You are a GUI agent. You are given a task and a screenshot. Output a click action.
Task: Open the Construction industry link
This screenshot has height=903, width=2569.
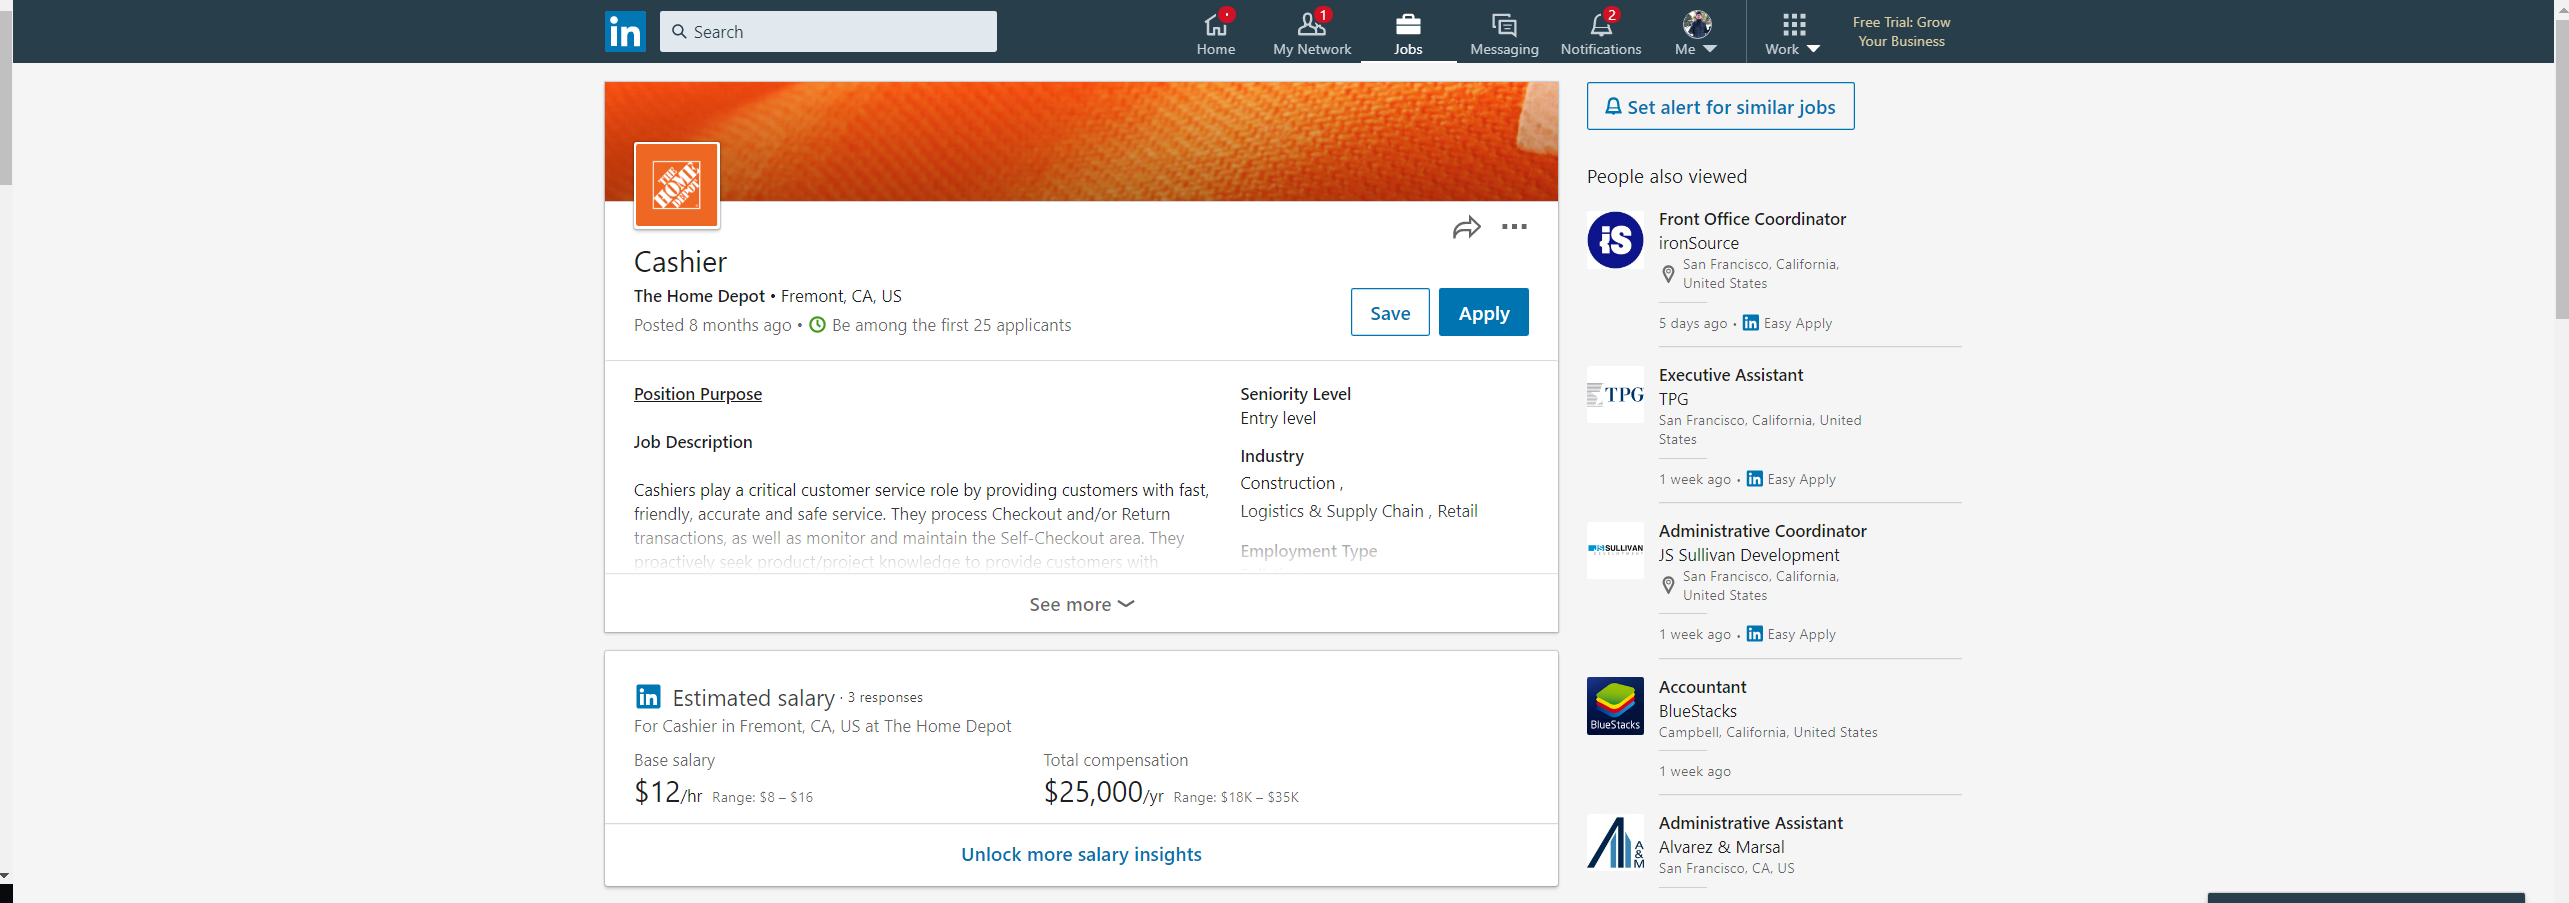pyautogui.click(x=1288, y=483)
